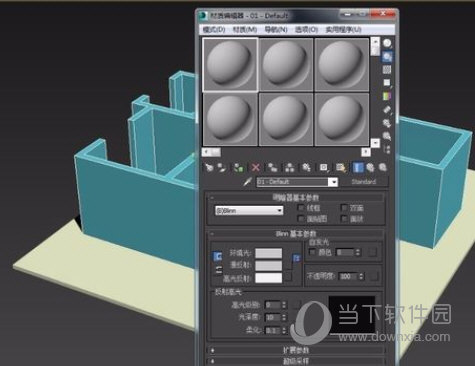Click the 环境光 ambient color swatch
Image resolution: width=475 pixels, height=366 pixels.
(x=269, y=253)
